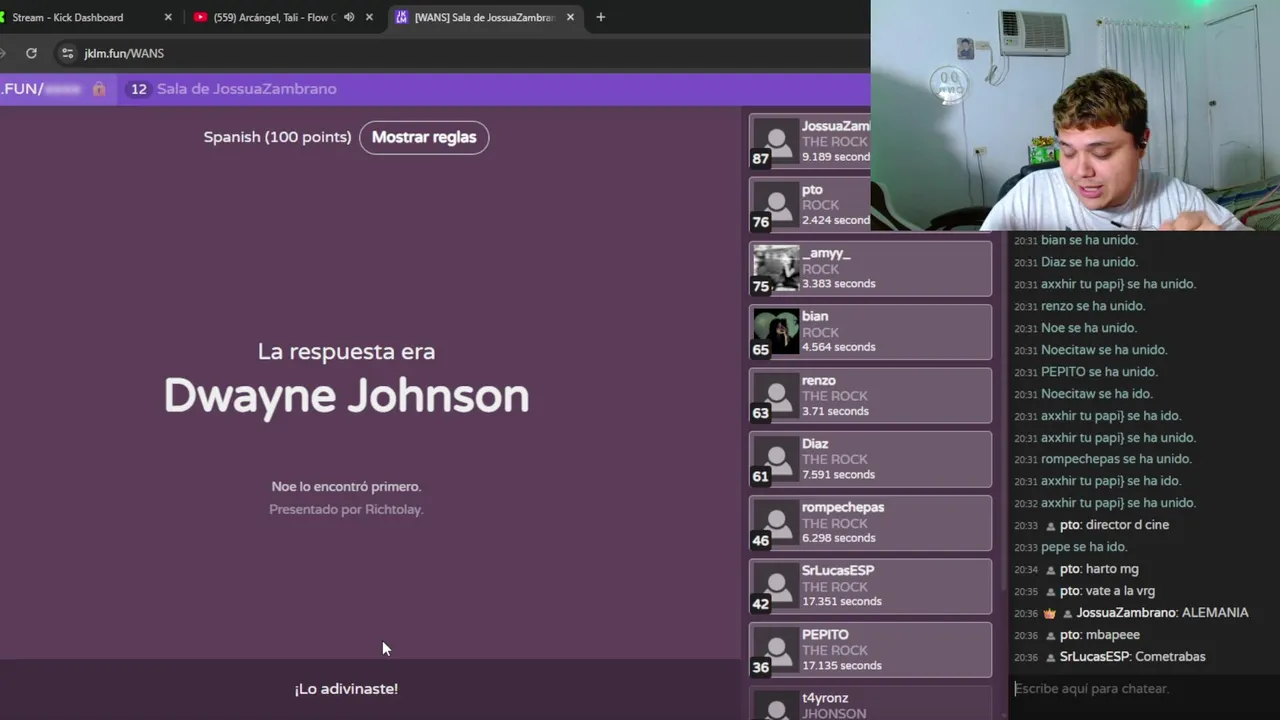The height and width of the screenshot is (720, 1280).
Task: Click Diaz's avatar icon
Action: click(776, 459)
